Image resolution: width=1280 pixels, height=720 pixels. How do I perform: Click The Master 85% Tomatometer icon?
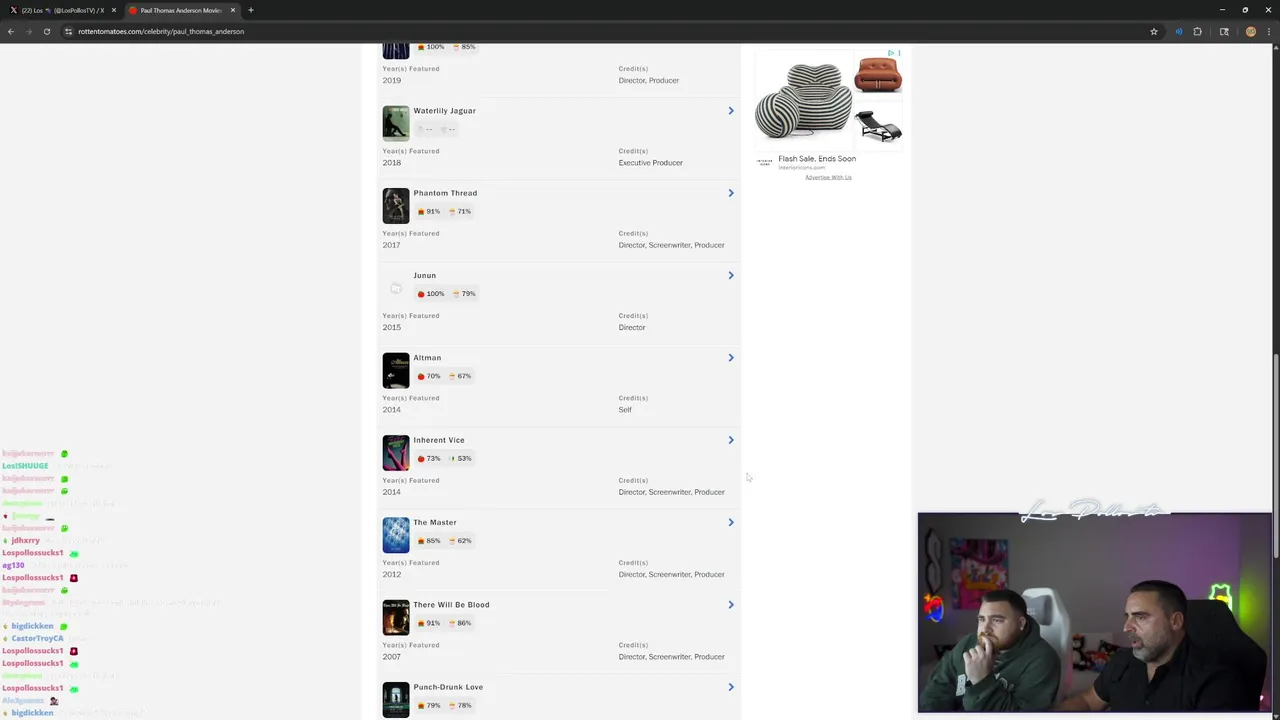point(421,541)
